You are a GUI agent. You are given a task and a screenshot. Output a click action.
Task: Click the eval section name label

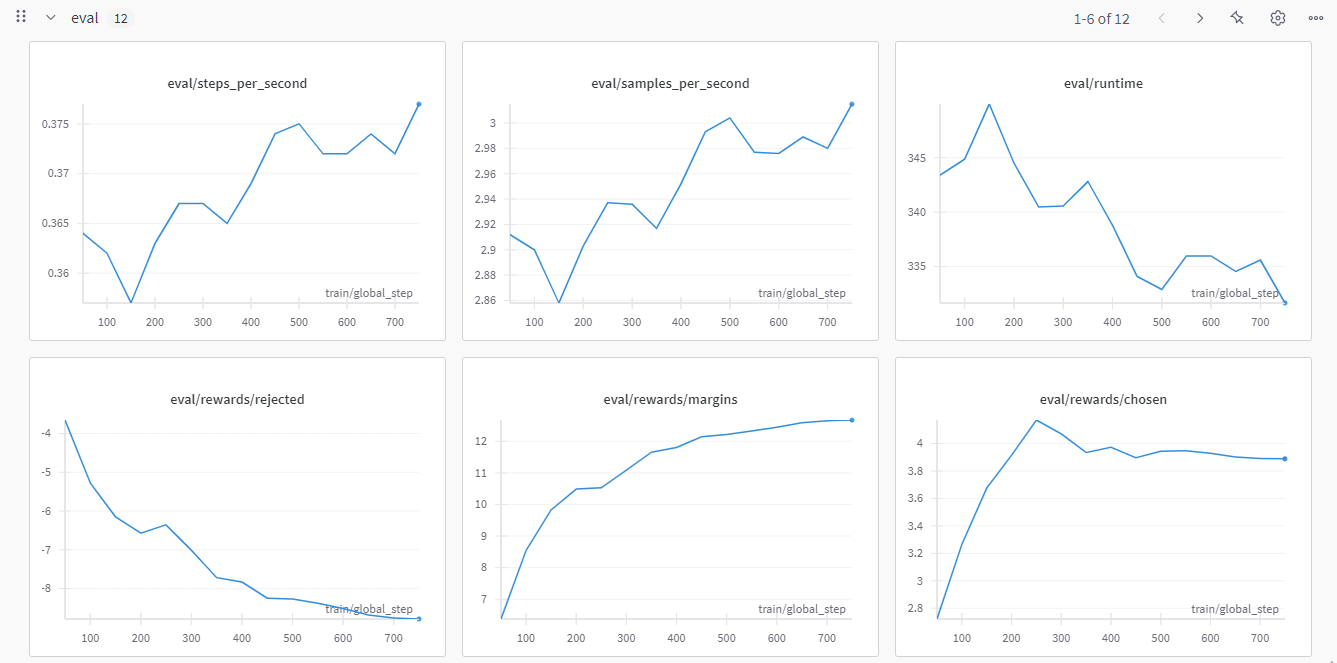[x=85, y=18]
